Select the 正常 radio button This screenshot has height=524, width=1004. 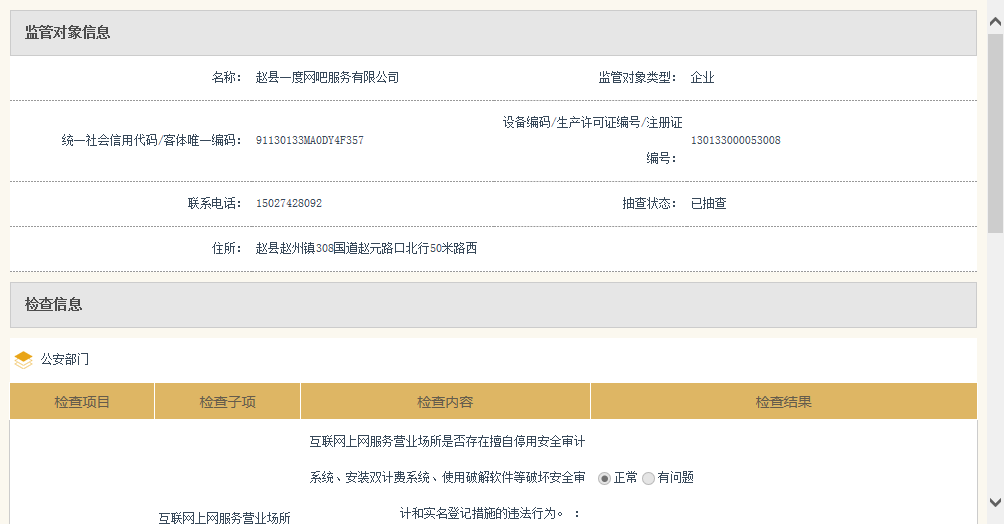604,479
